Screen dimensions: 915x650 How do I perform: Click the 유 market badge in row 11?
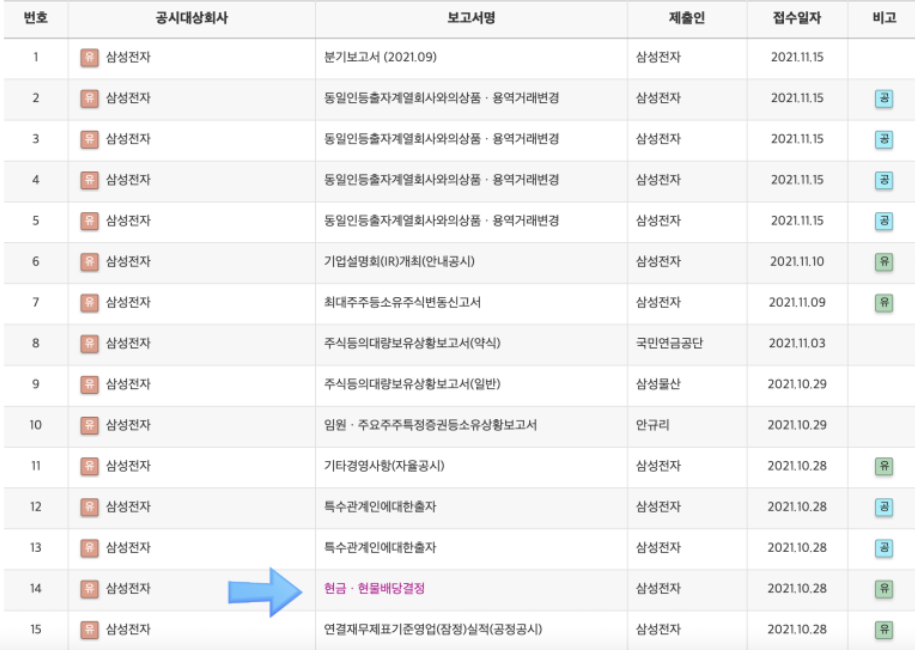[89, 466]
